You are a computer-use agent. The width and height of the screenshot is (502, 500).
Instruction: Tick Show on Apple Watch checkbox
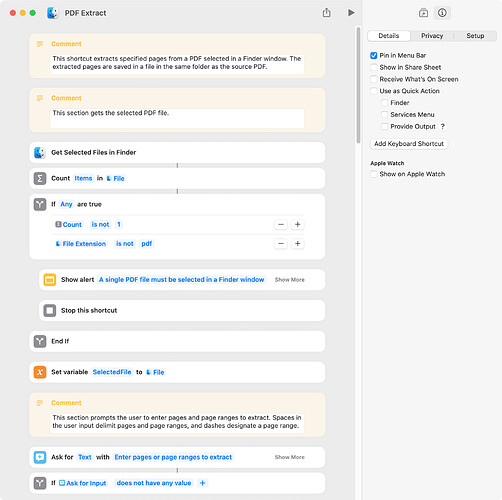pyautogui.click(x=374, y=174)
